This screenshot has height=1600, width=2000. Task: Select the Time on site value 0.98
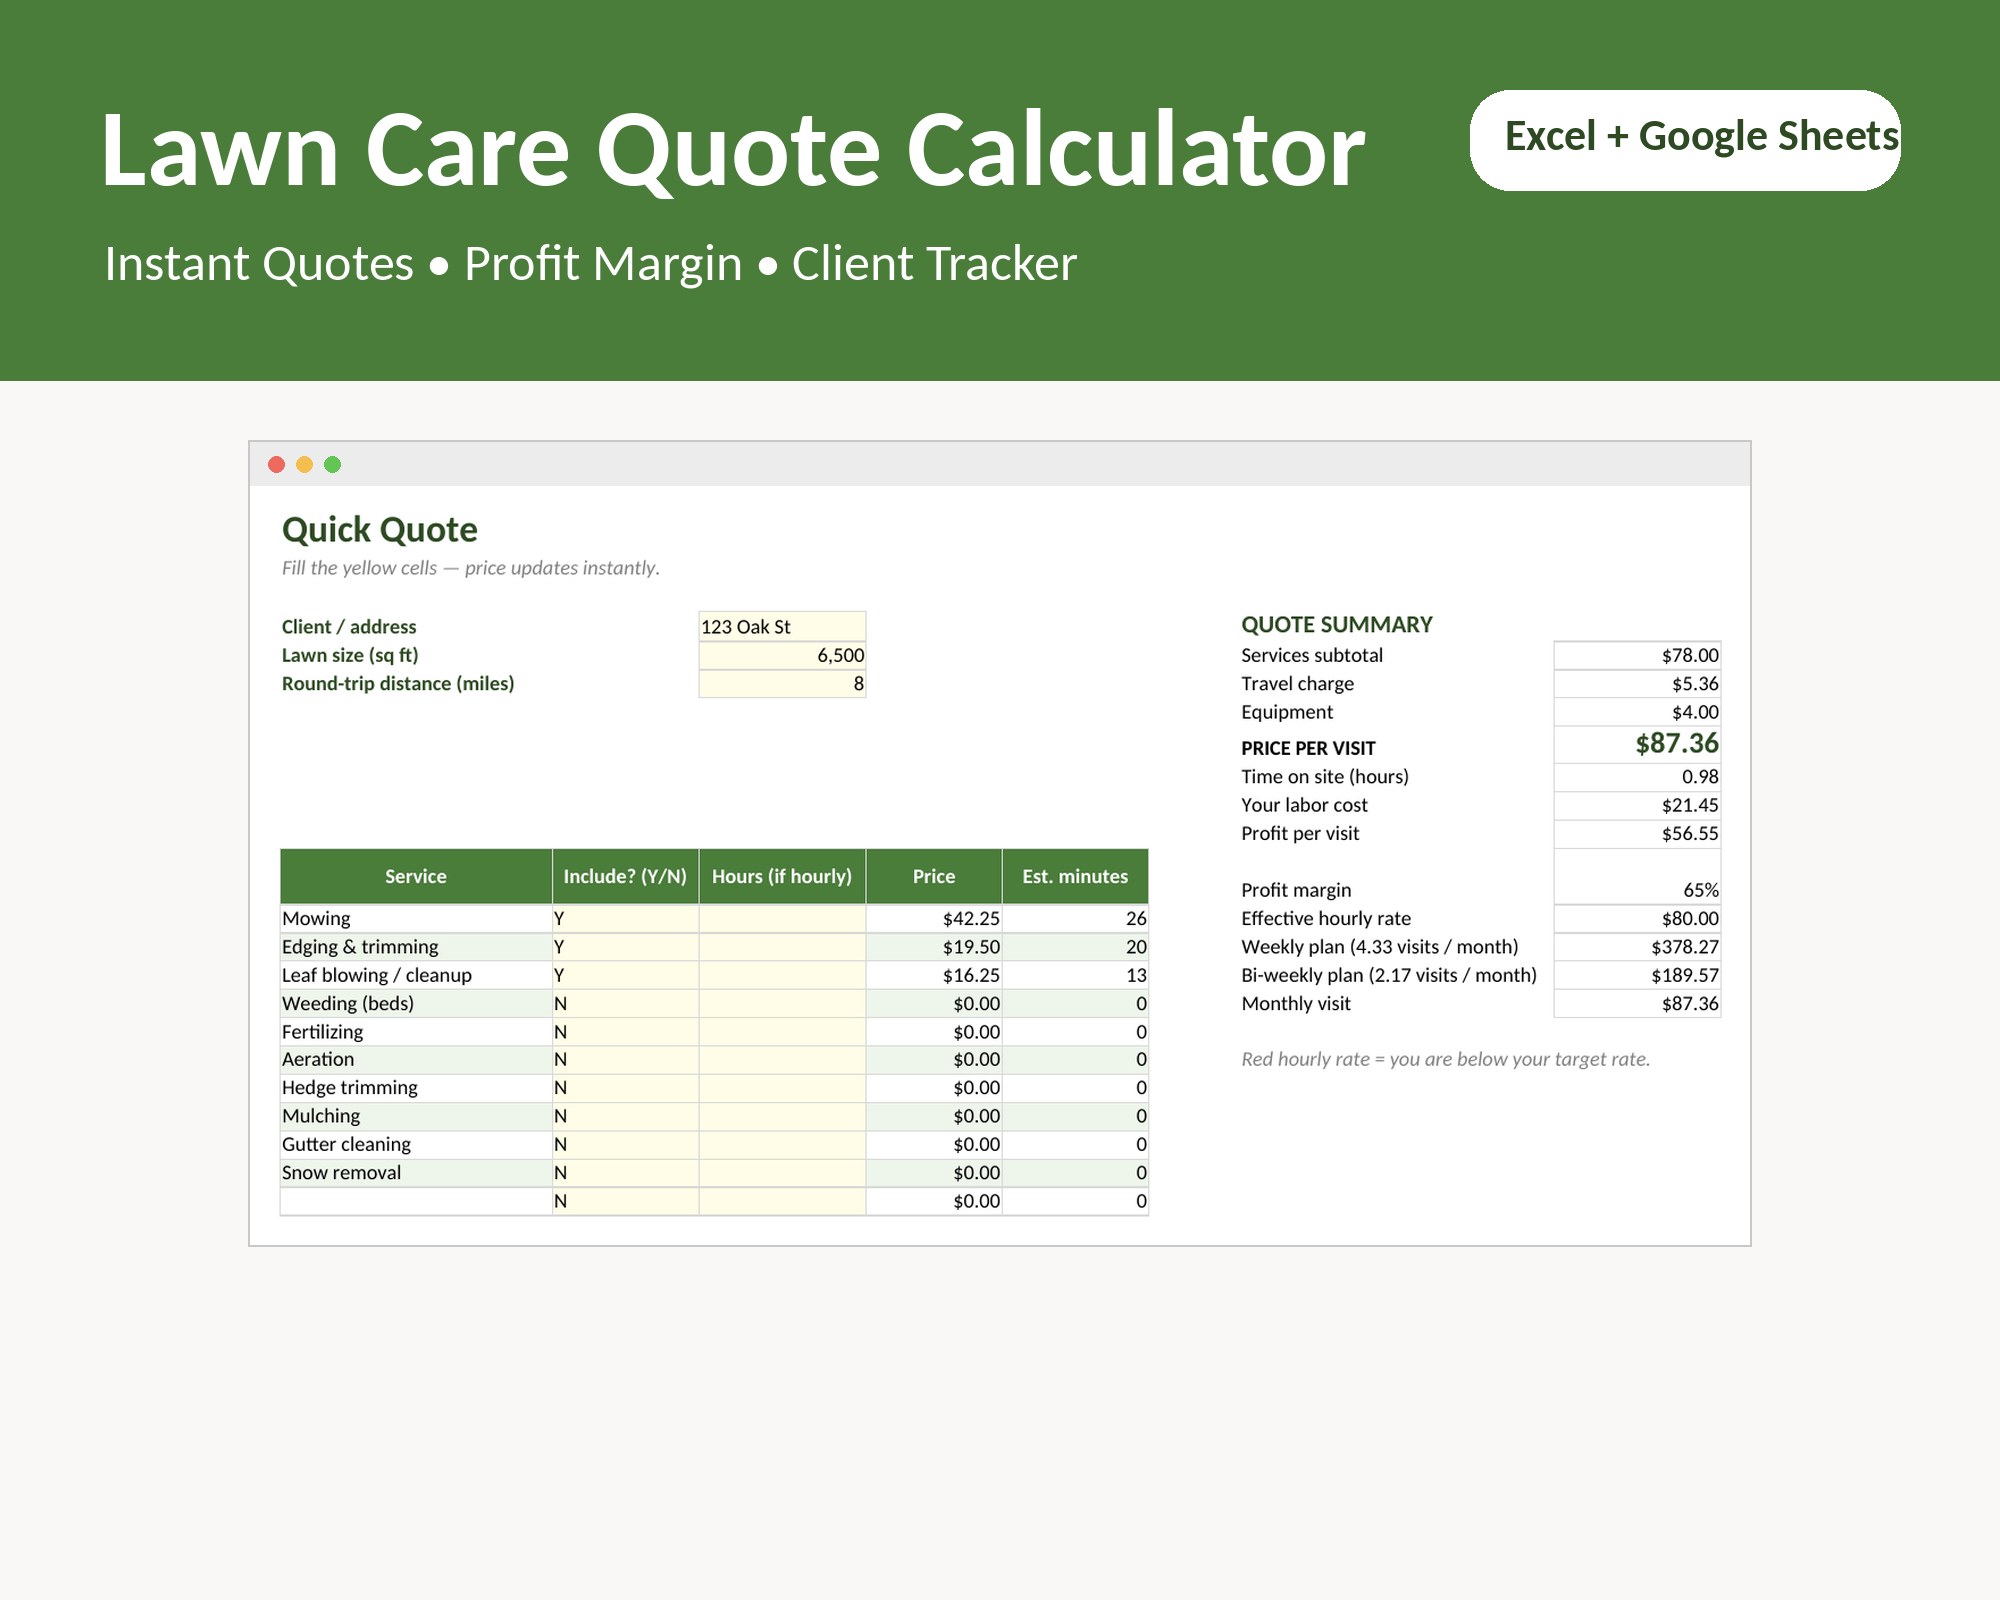coord(1637,777)
